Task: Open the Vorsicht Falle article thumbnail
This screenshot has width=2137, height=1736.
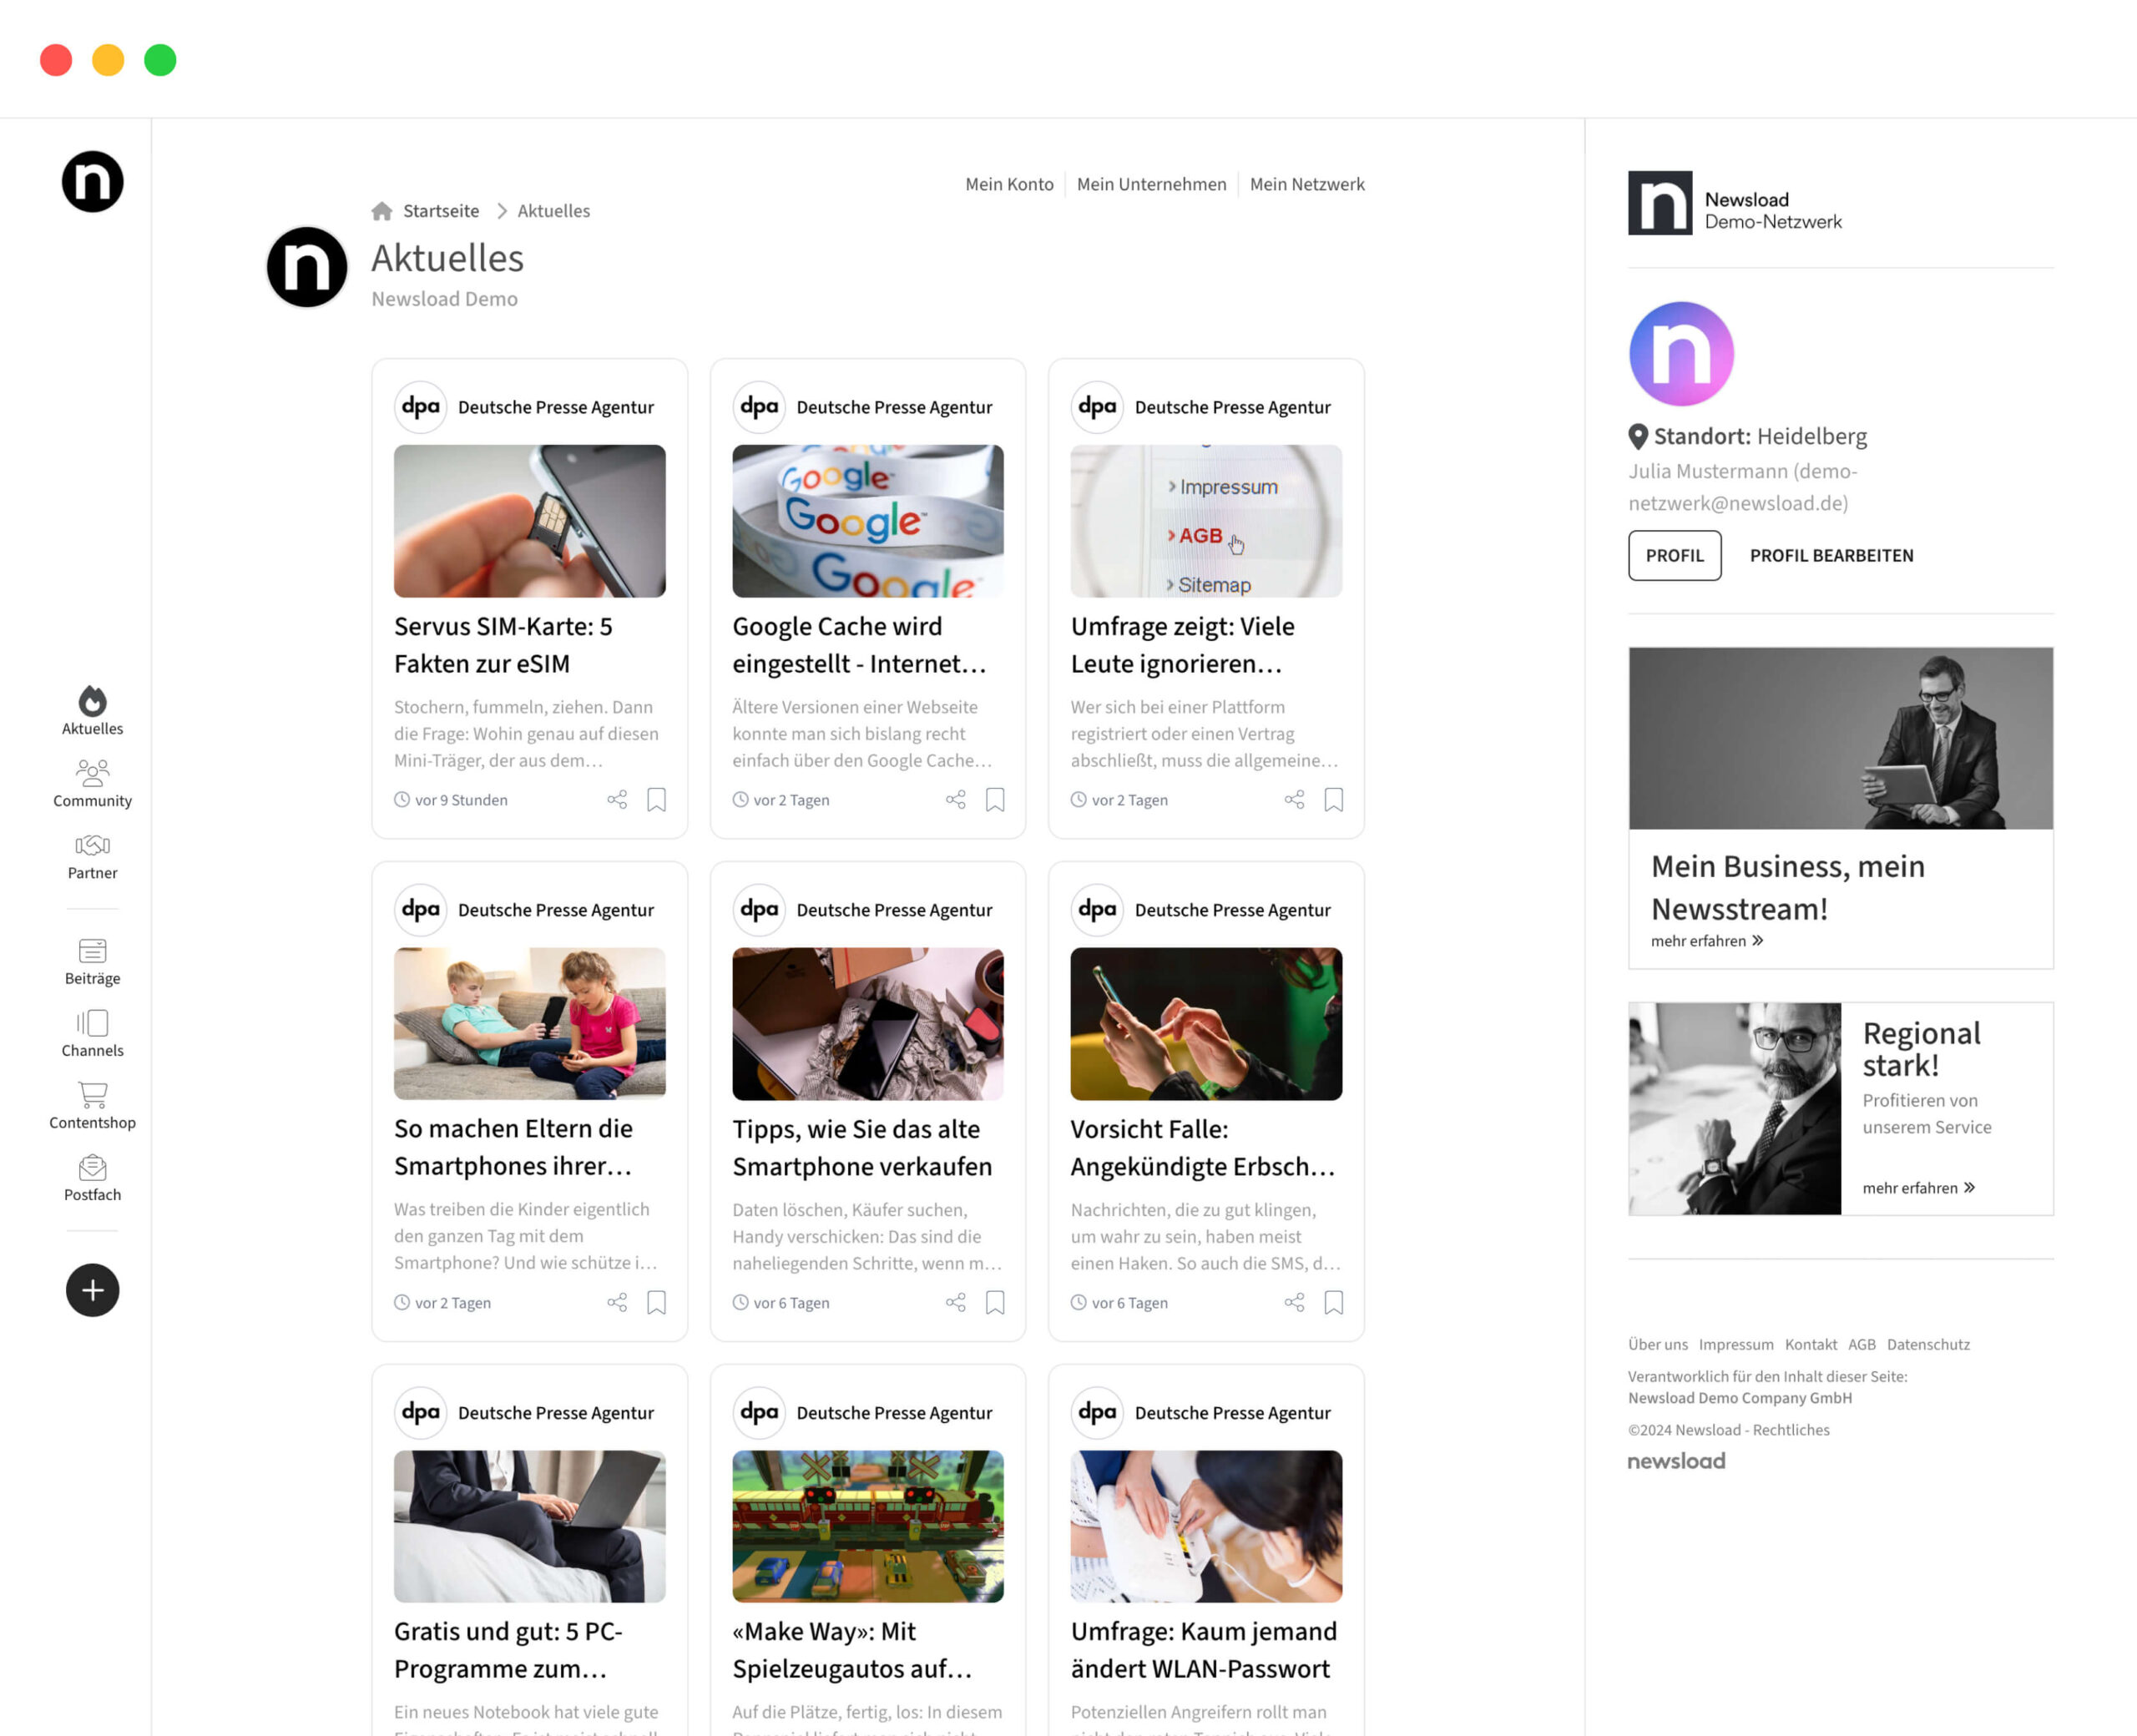Action: [x=1205, y=1024]
